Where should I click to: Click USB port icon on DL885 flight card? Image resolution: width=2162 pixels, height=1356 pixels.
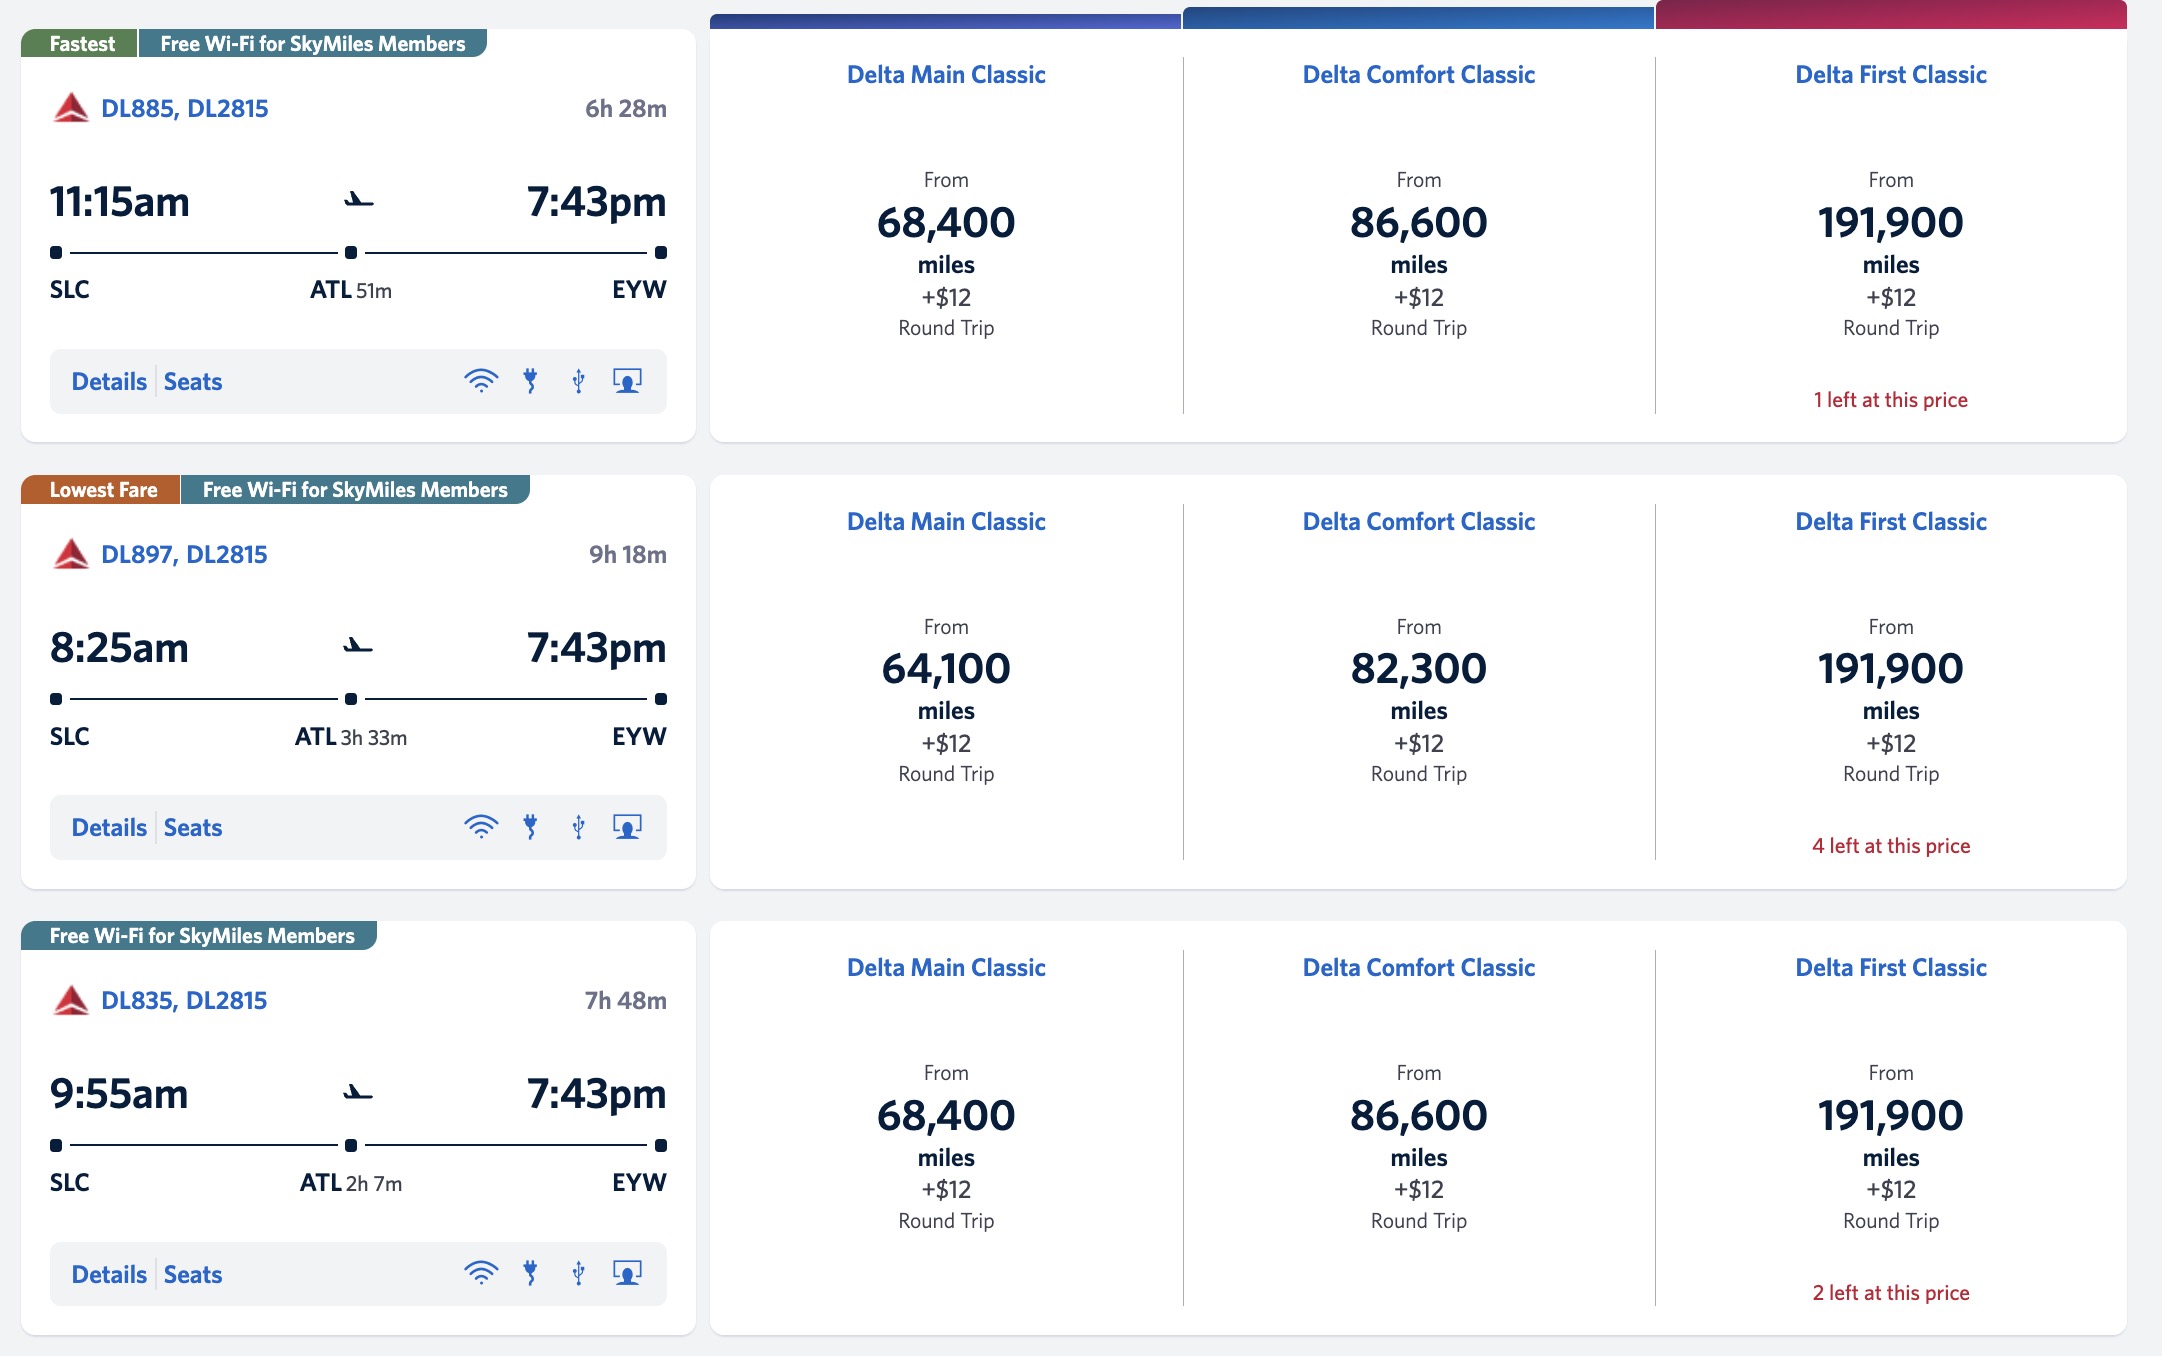(578, 381)
